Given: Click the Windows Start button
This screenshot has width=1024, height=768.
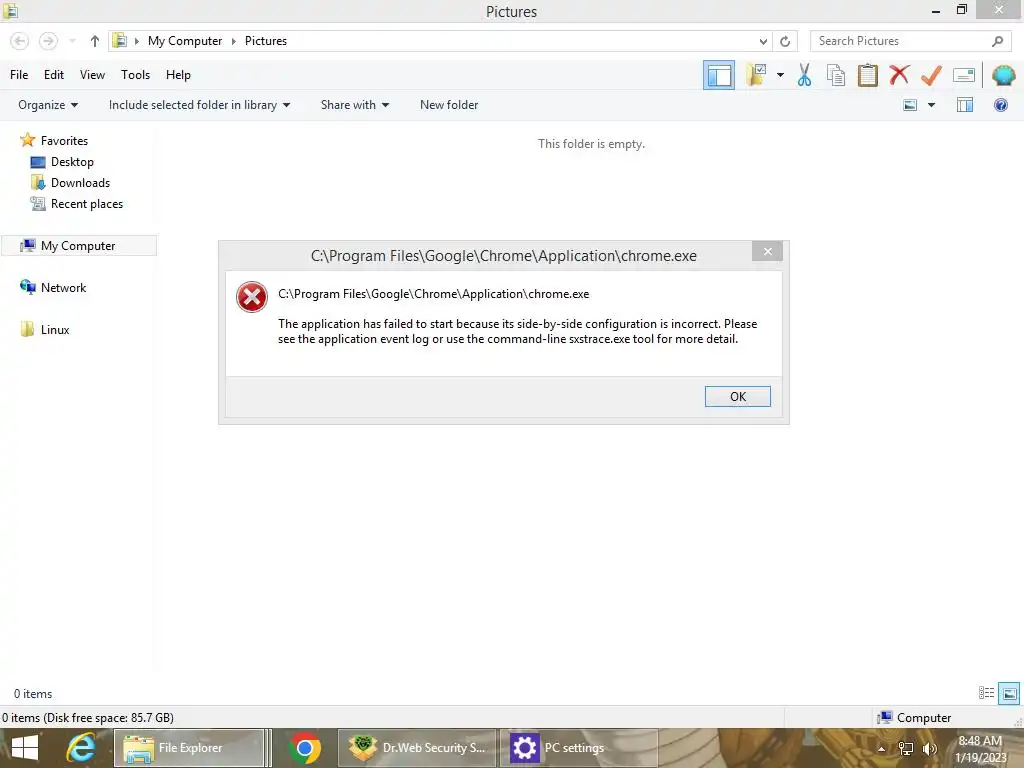Looking at the screenshot, I should 25,748.
